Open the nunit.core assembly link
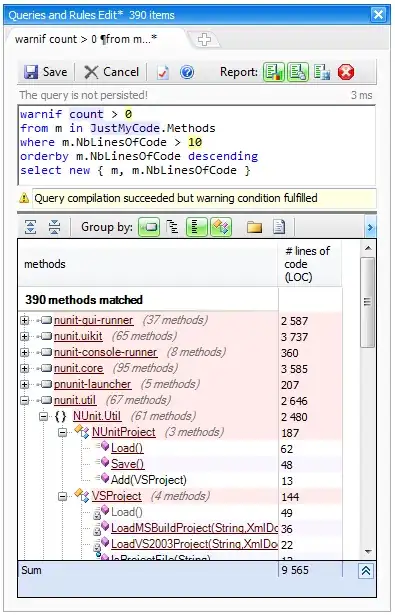Screen dimensions: 395x615 coord(78,369)
